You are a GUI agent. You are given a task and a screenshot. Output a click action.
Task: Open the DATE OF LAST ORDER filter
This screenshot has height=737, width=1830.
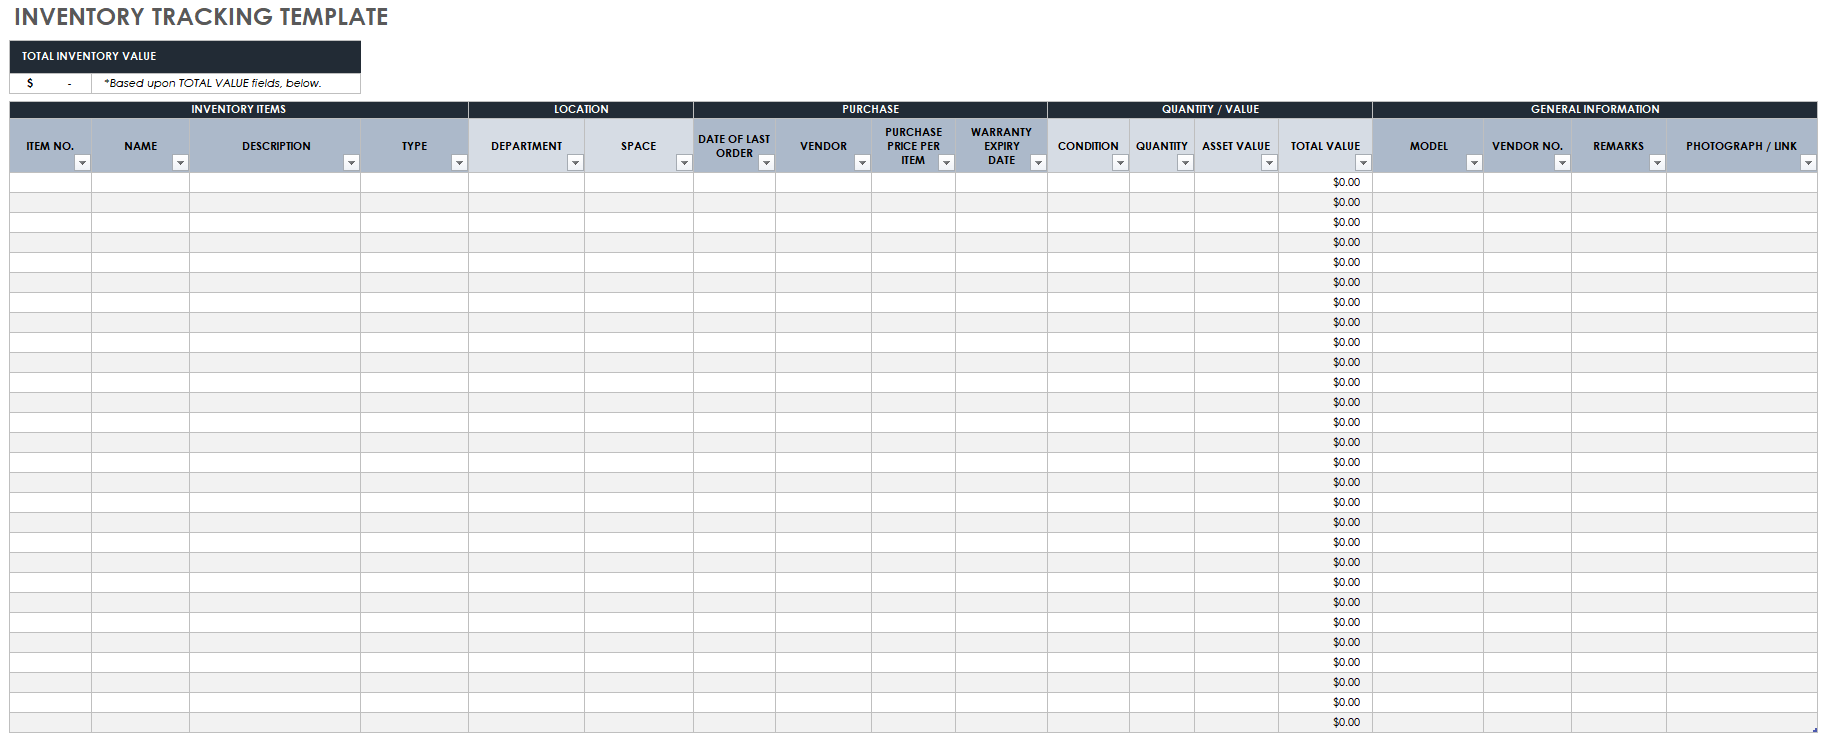[x=766, y=163]
